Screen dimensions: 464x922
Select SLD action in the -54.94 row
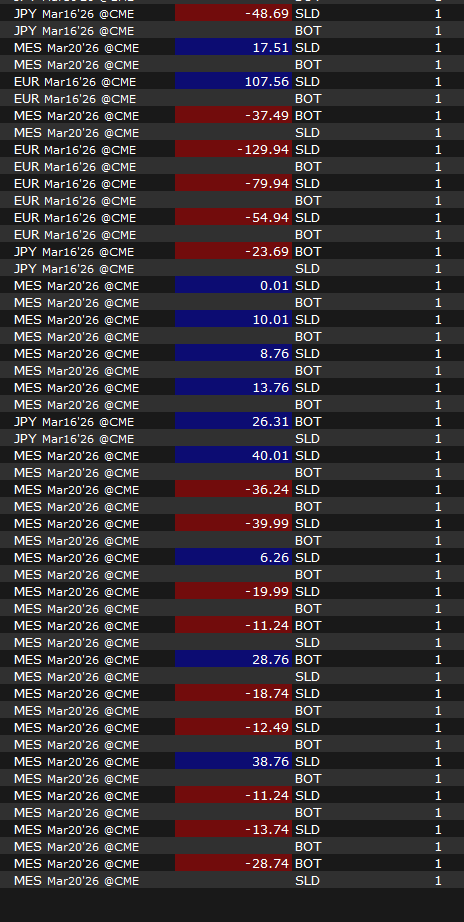[x=308, y=218]
